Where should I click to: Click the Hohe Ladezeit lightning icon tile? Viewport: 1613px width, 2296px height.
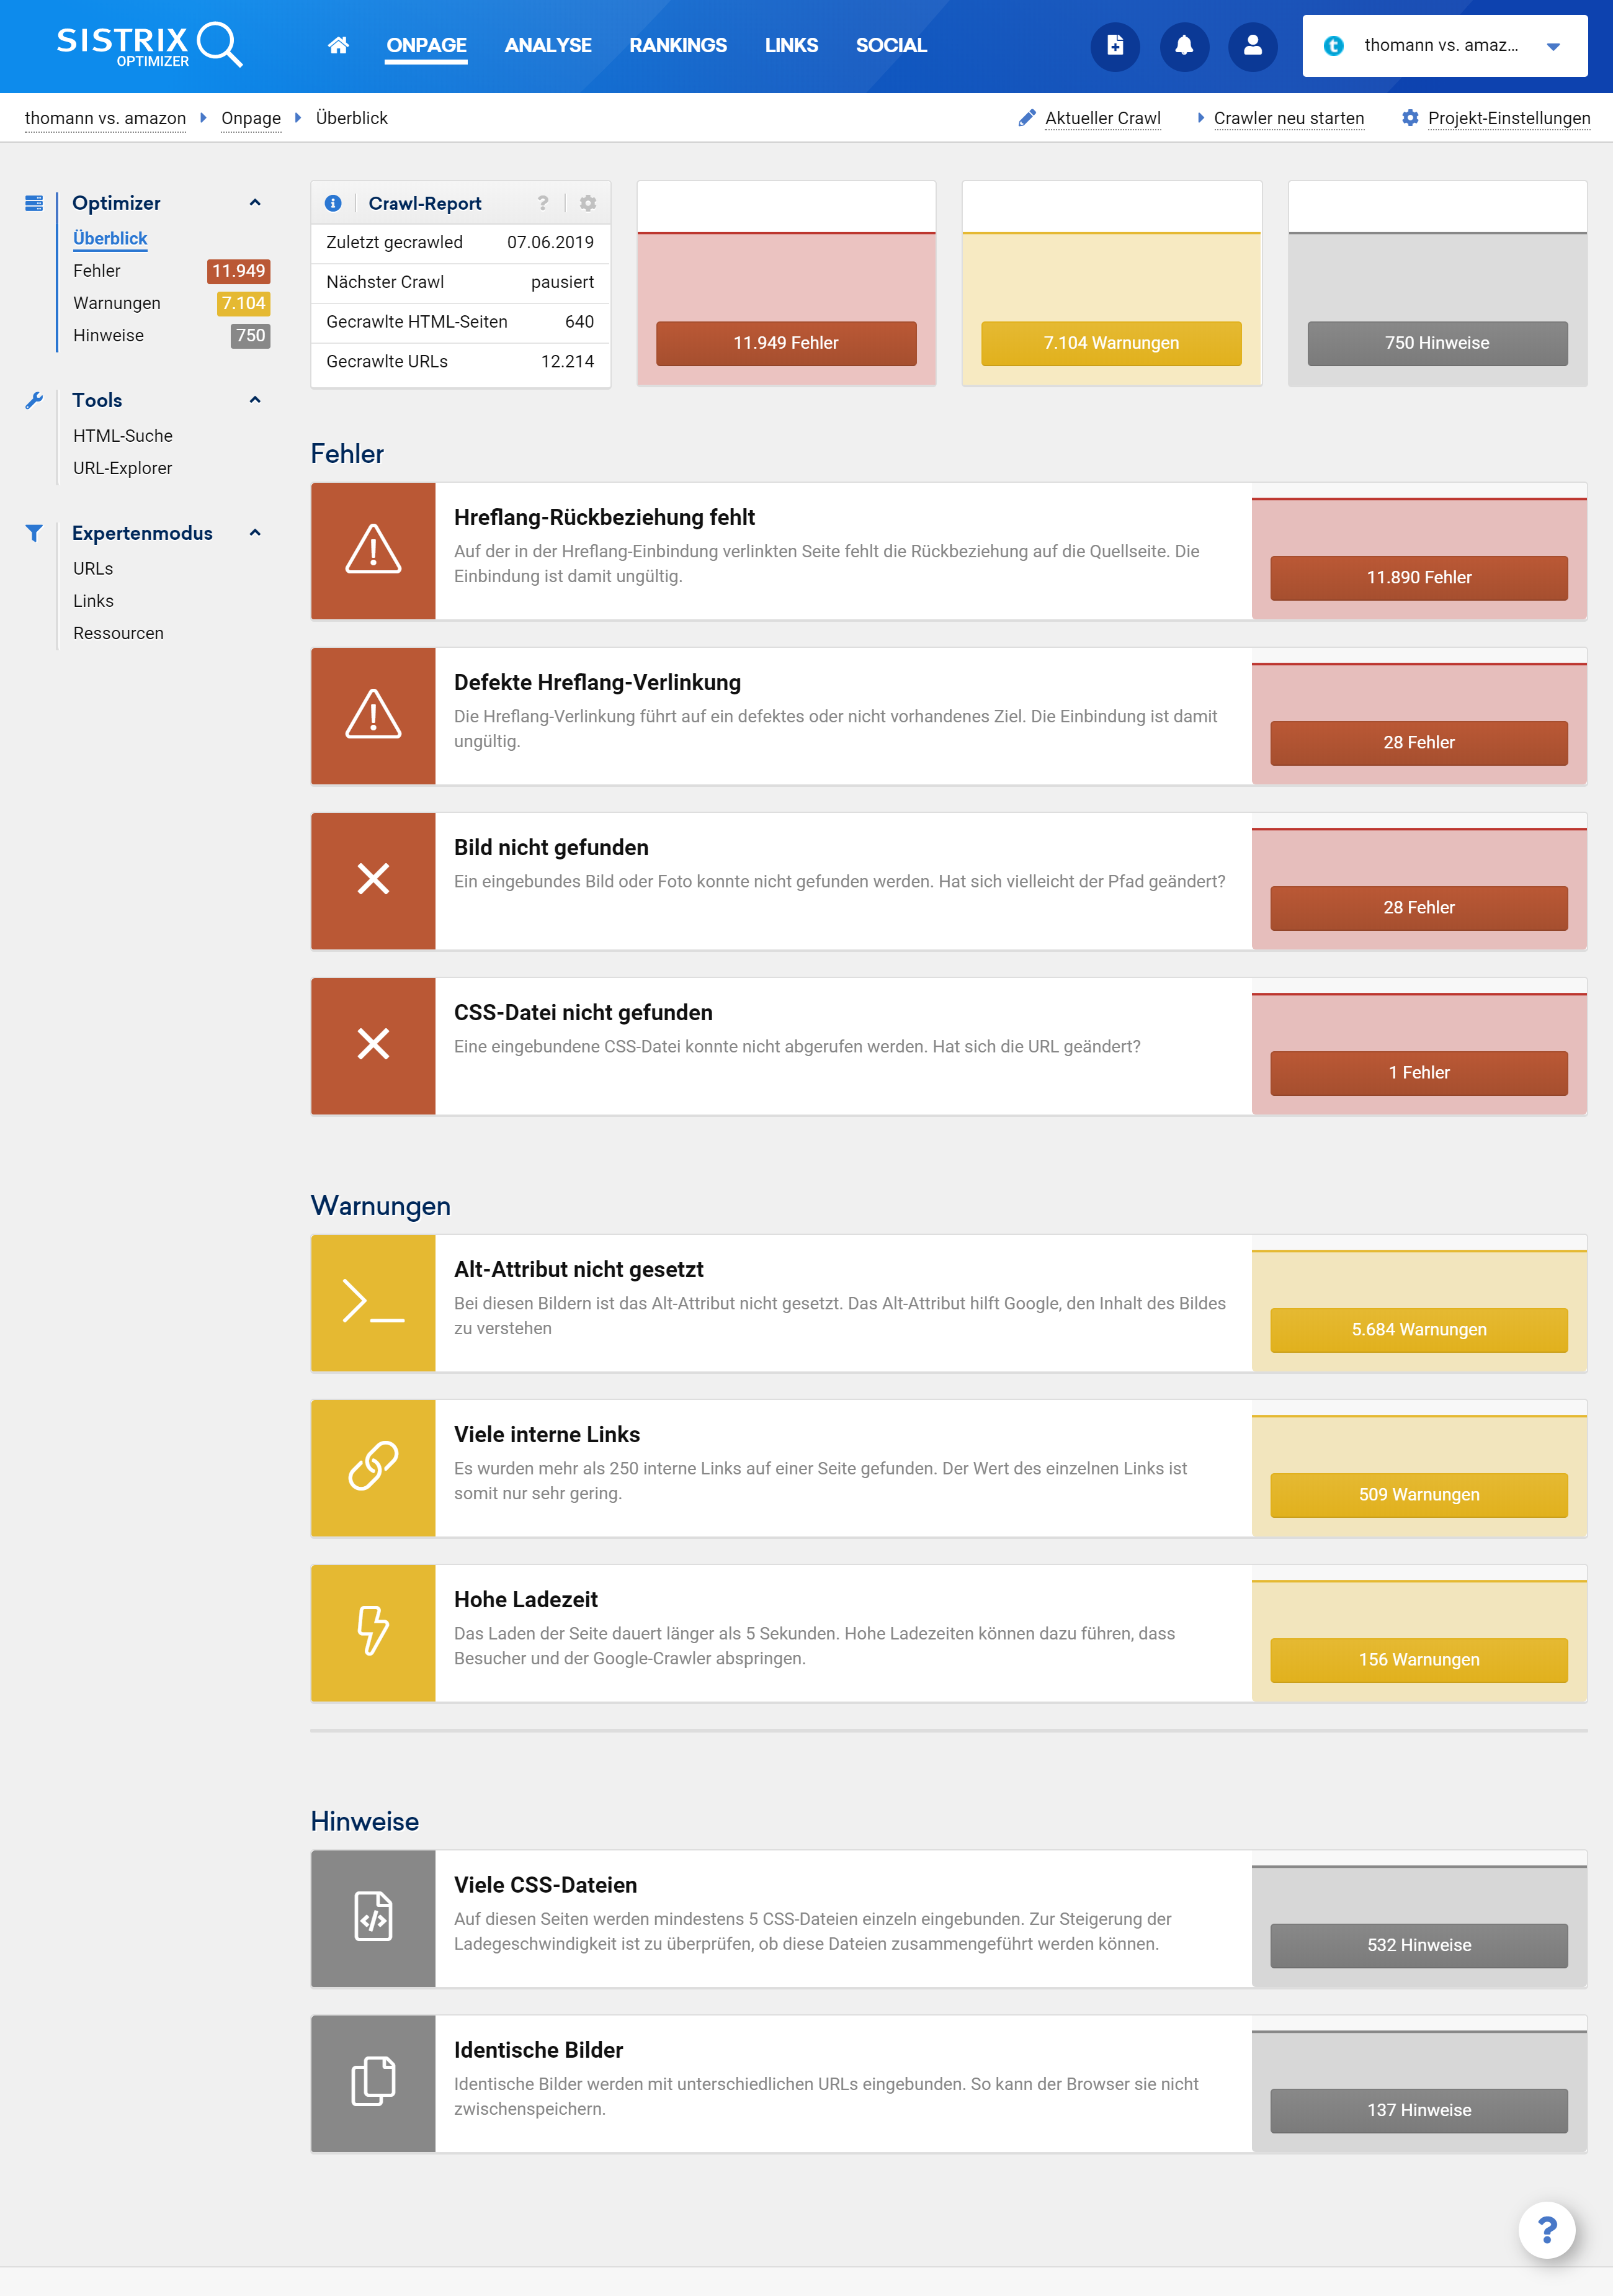click(373, 1632)
